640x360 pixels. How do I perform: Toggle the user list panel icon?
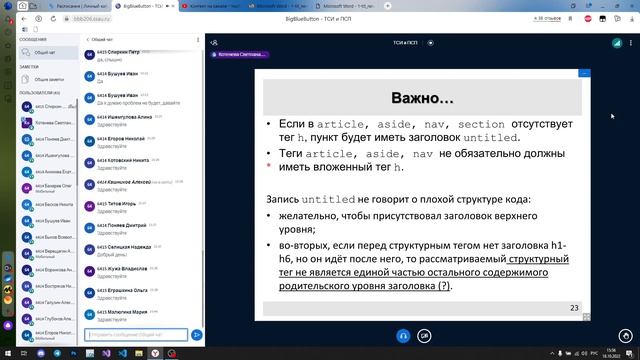pyautogui.click(x=214, y=42)
